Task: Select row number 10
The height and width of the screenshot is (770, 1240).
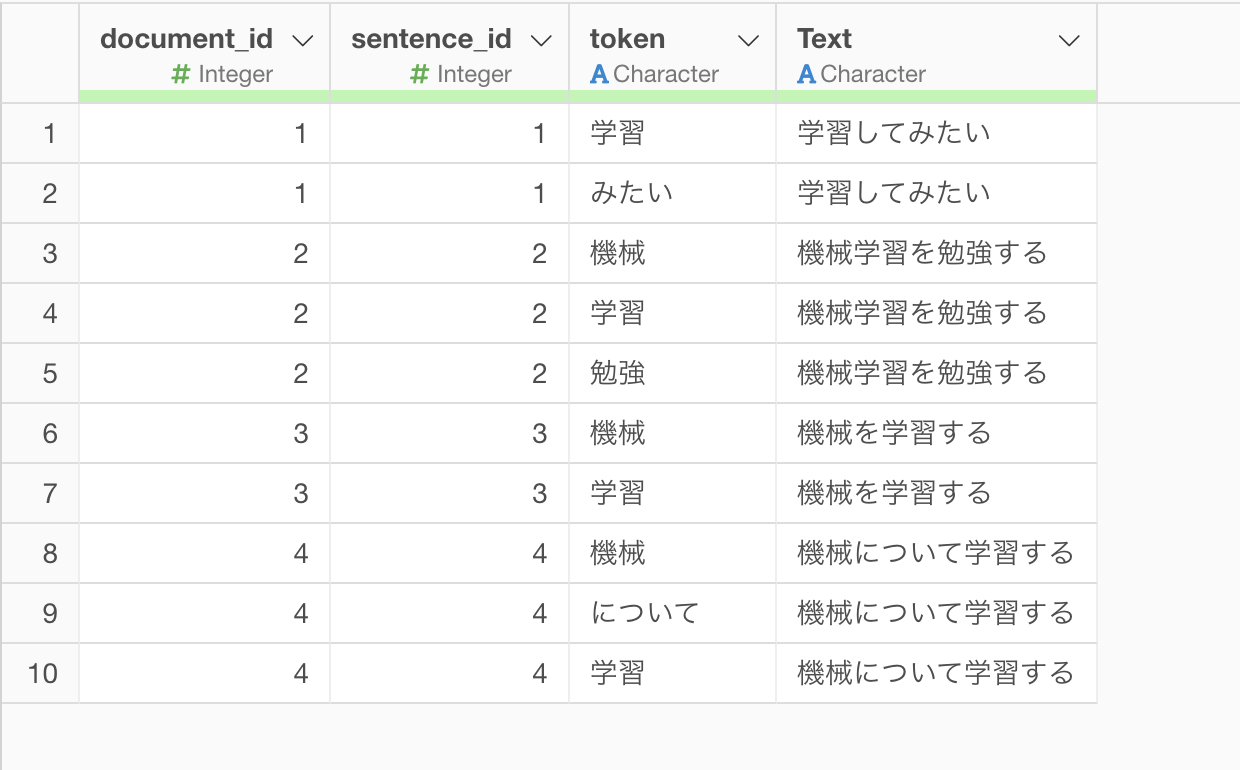Action: (42, 673)
